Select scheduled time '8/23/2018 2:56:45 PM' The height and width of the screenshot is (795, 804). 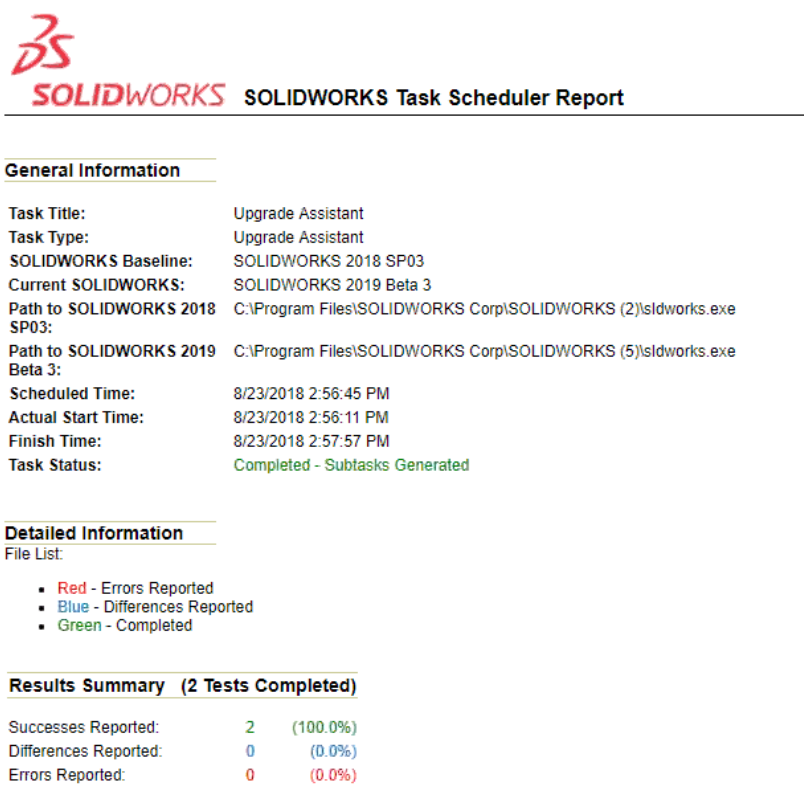pos(311,393)
